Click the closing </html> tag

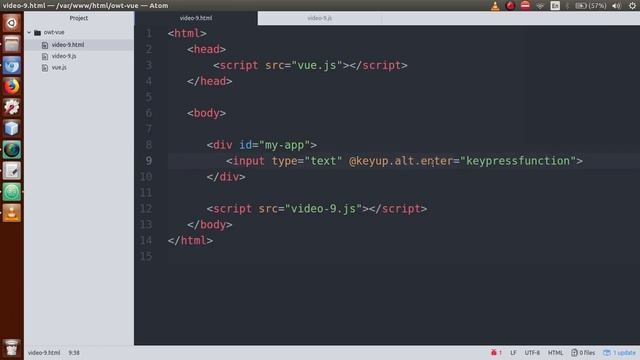(x=190, y=240)
